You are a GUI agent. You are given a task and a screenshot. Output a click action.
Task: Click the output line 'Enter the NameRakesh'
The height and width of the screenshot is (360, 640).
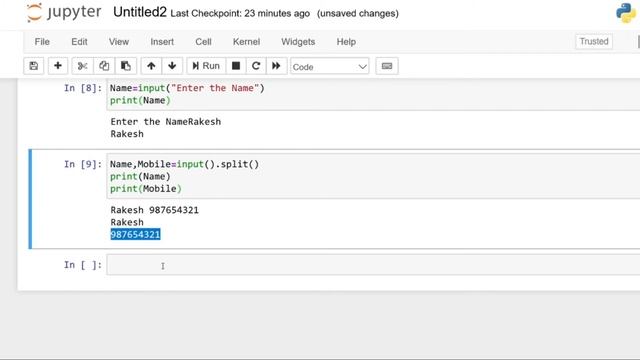tap(165, 122)
